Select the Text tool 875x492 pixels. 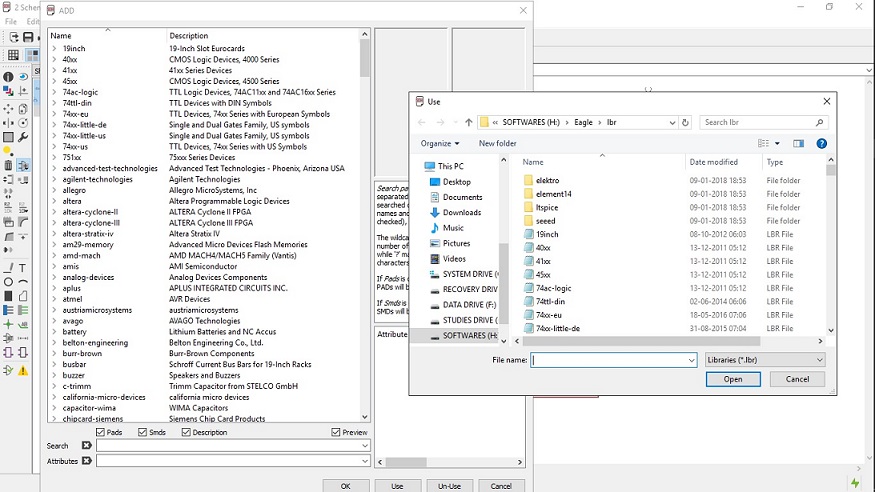[x=23, y=268]
